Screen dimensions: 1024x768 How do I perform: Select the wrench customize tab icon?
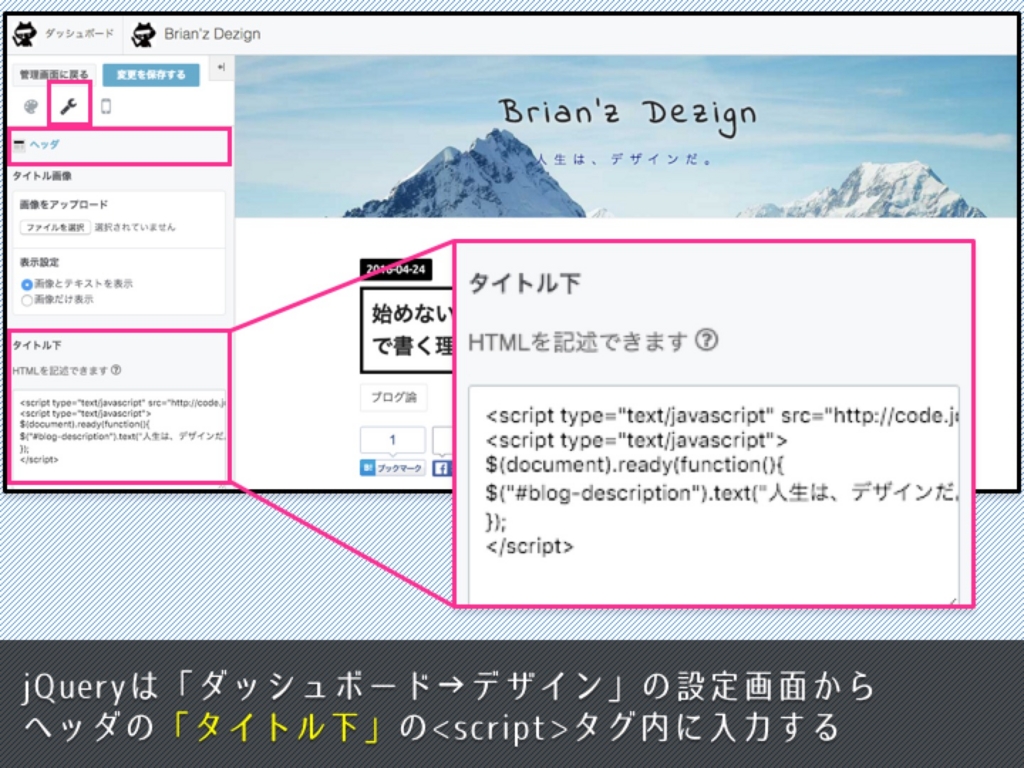point(69,105)
